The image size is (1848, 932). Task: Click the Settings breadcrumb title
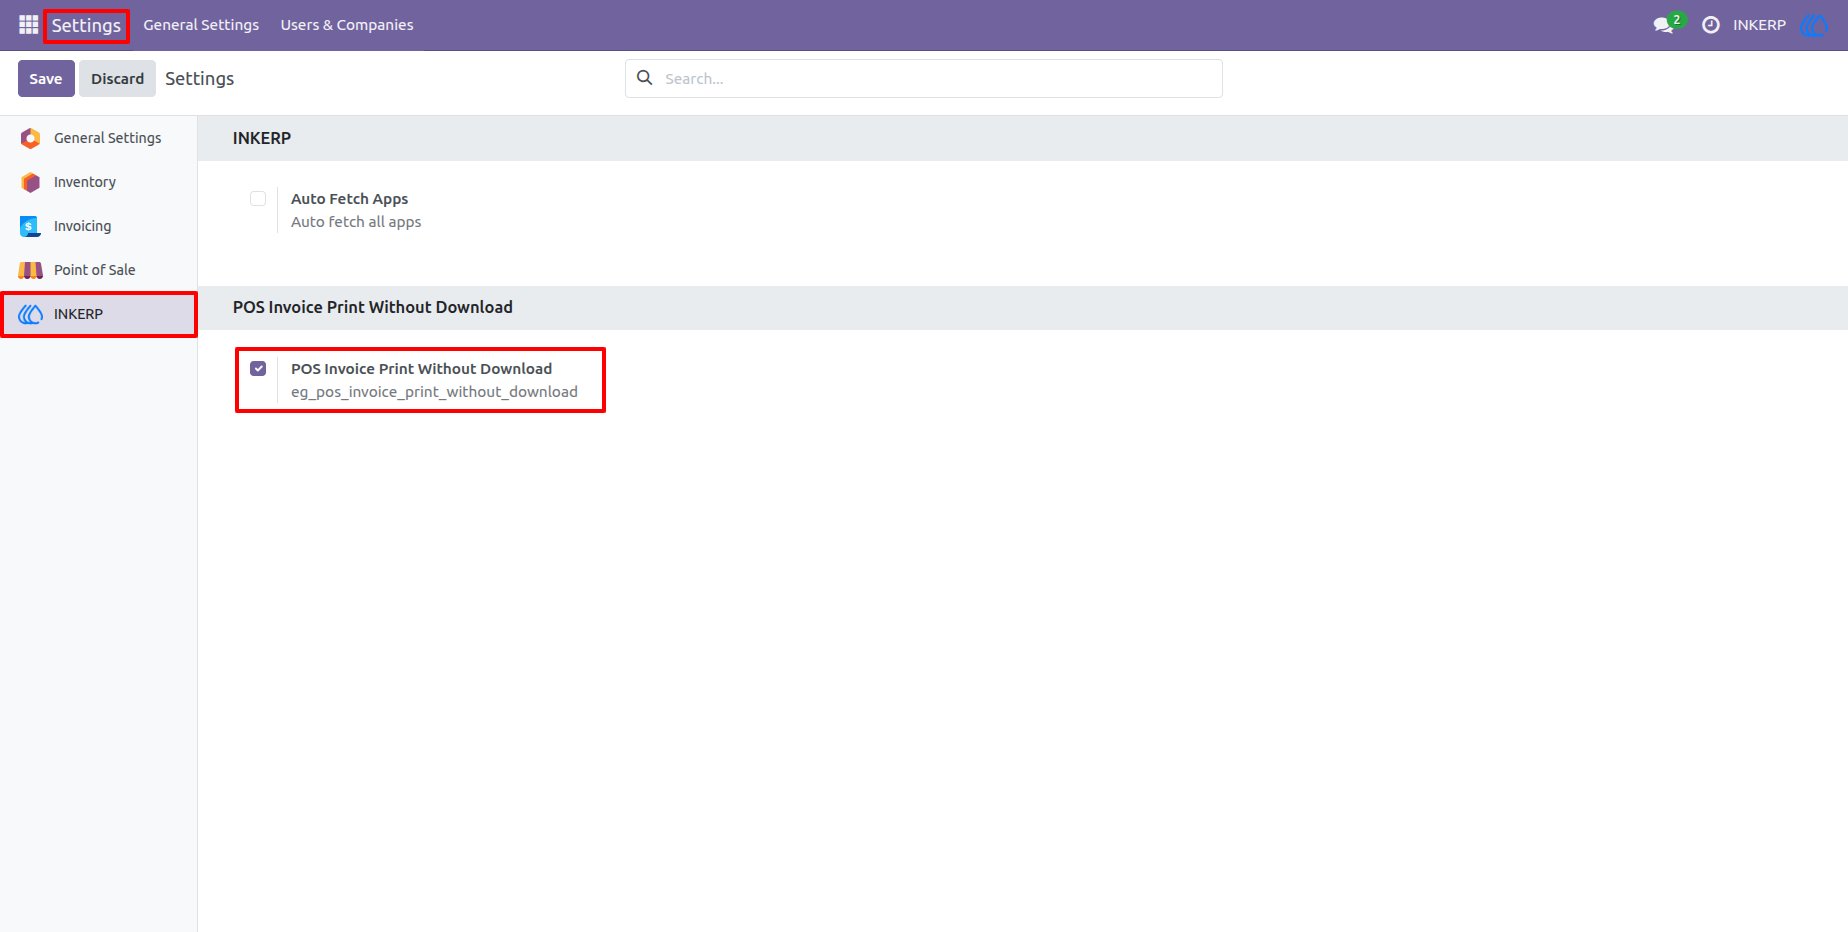pyautogui.click(x=199, y=79)
